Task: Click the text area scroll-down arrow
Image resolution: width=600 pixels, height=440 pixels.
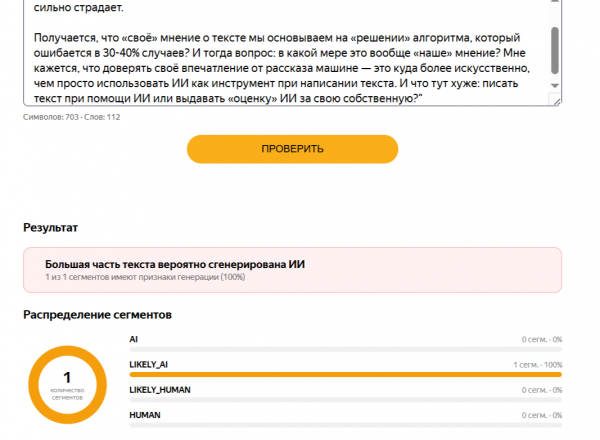Action: point(555,86)
